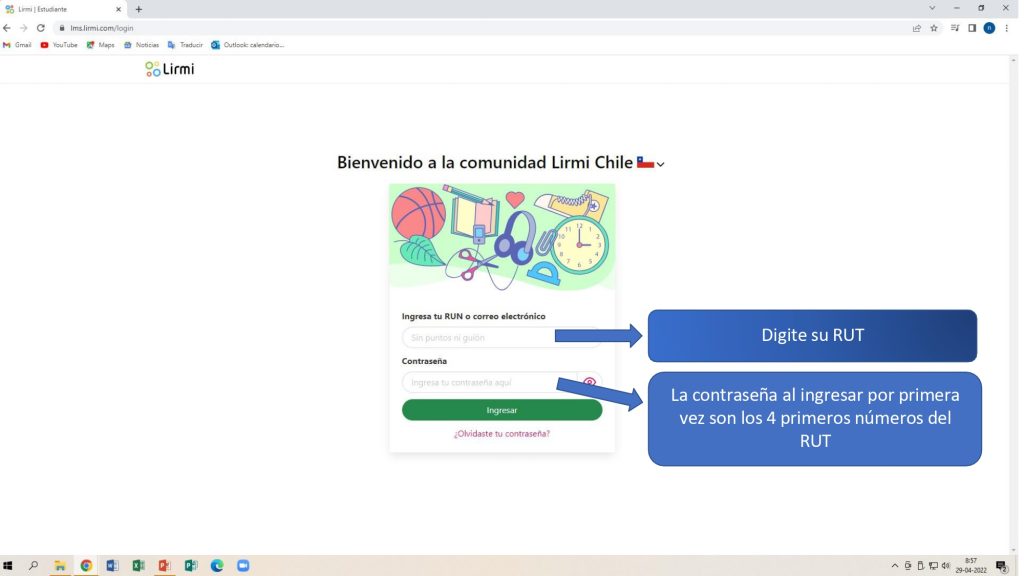The image size is (1024, 576).
Task: Open the ¿Olvidaste tu contraseña? link
Action: click(501, 433)
